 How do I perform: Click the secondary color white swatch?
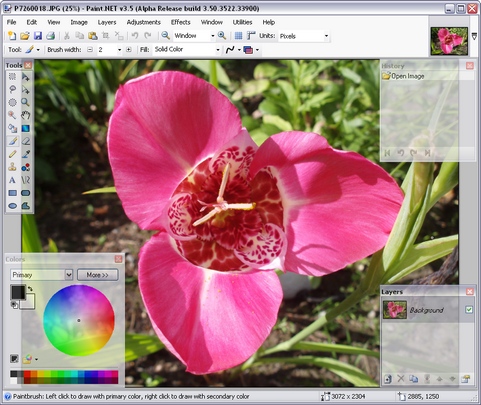[x=29, y=303]
